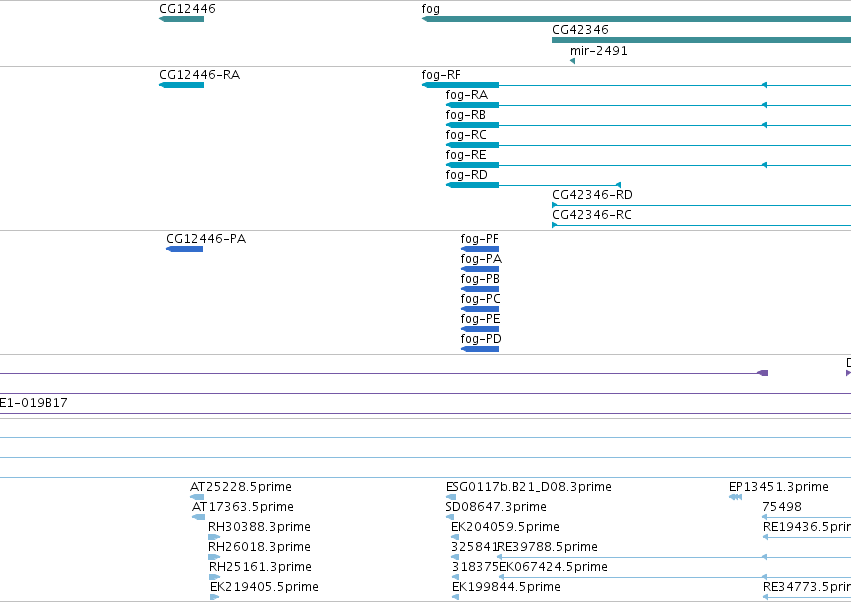This screenshot has width=851, height=602.
Task: Click the CG42346-RC transcript label
Action: tap(592, 215)
